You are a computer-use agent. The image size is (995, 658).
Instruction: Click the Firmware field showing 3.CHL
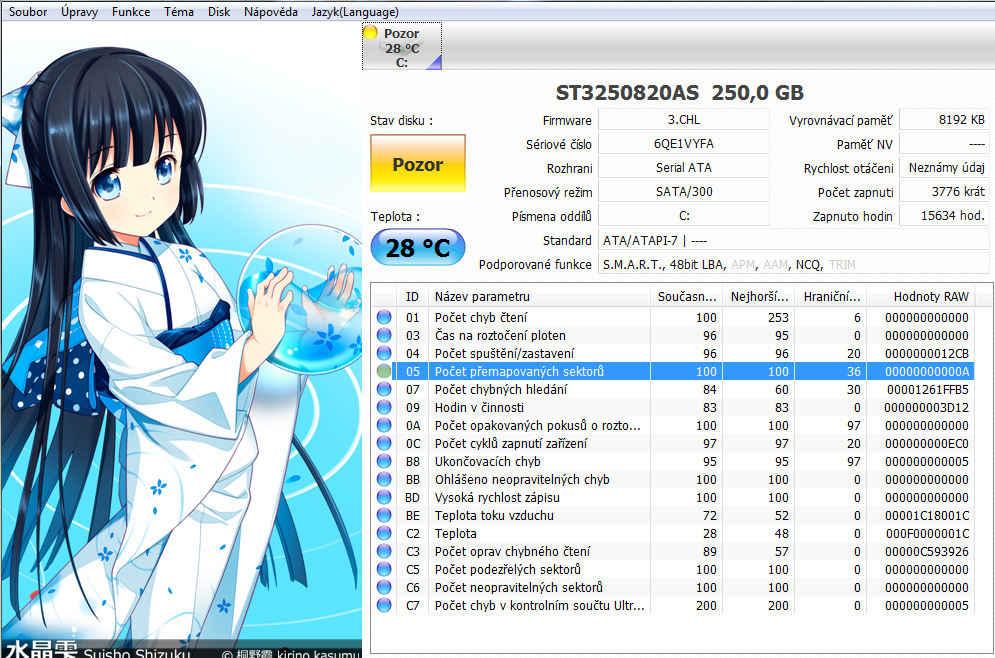(684, 120)
